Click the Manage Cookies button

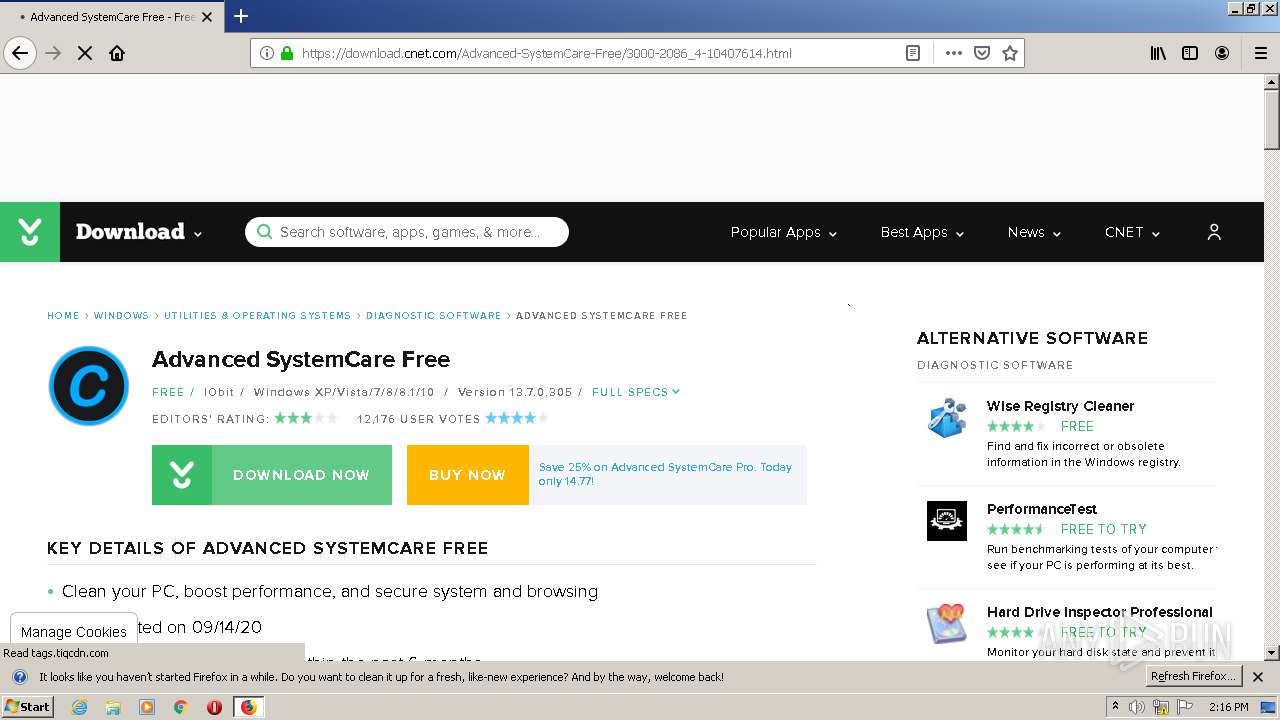pyautogui.click(x=74, y=632)
